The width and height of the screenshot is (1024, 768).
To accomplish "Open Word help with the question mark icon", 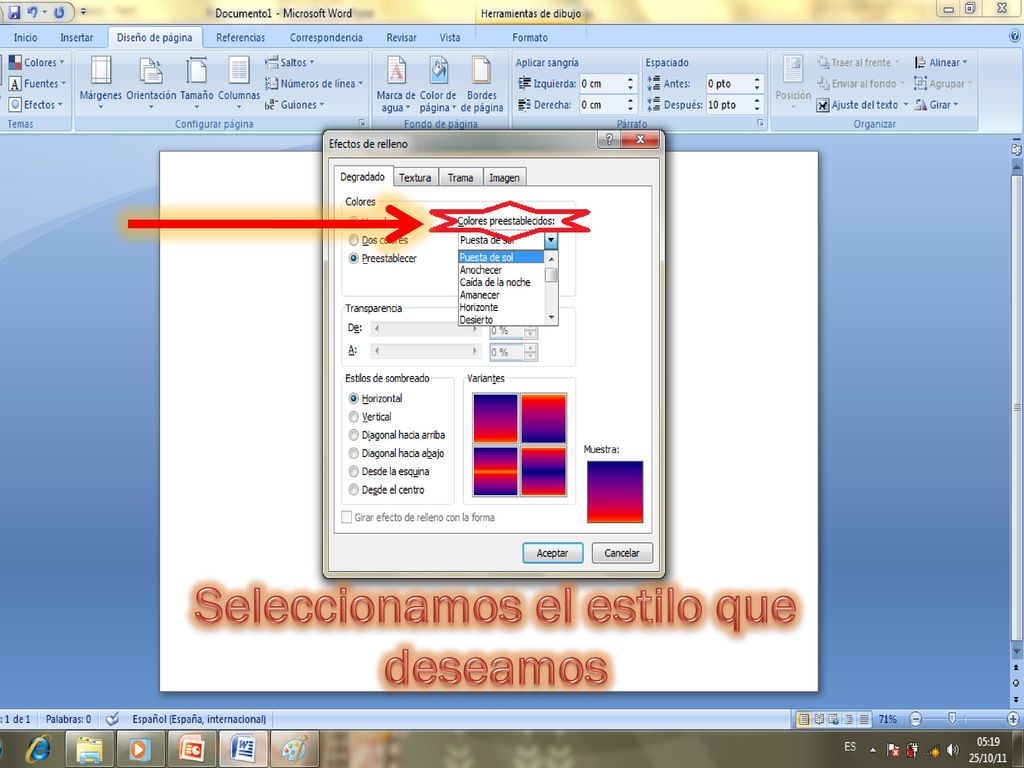I will pyautogui.click(x=1015, y=37).
